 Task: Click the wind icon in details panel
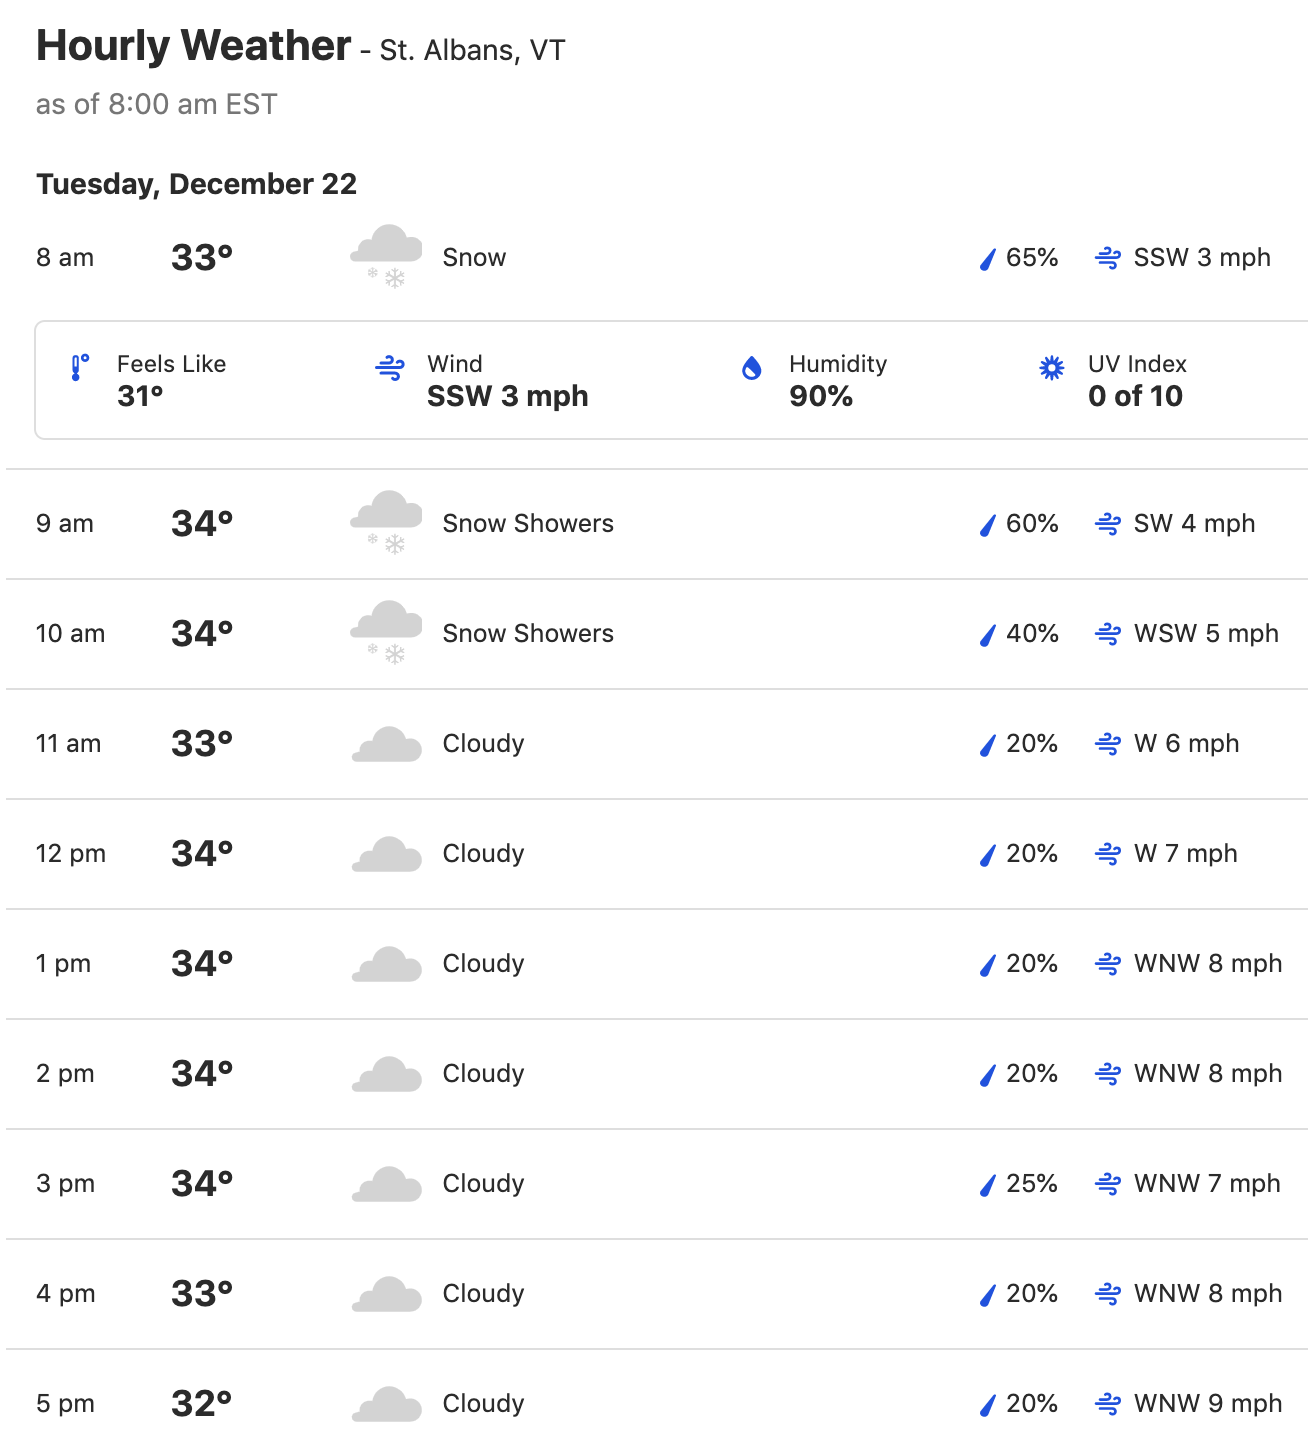coord(390,368)
